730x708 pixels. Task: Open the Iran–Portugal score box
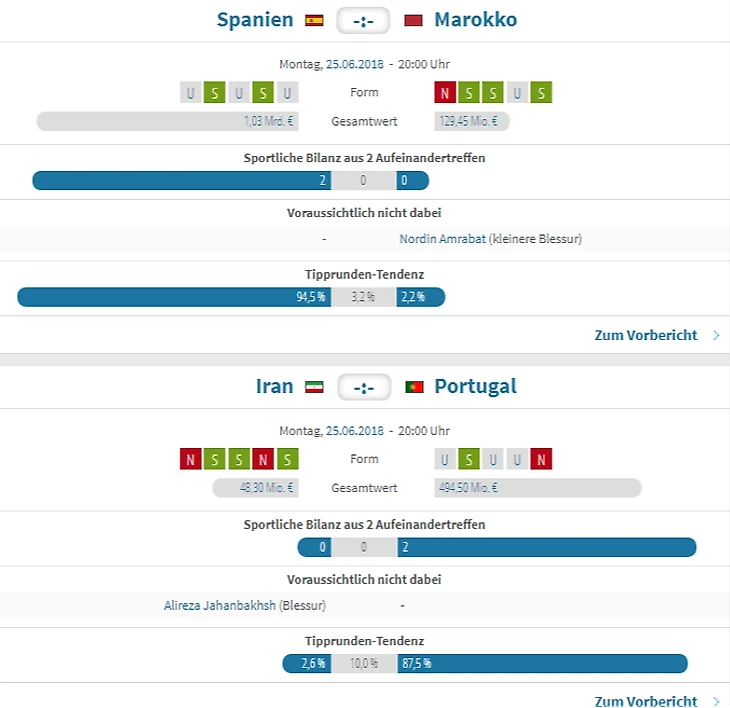pos(364,386)
